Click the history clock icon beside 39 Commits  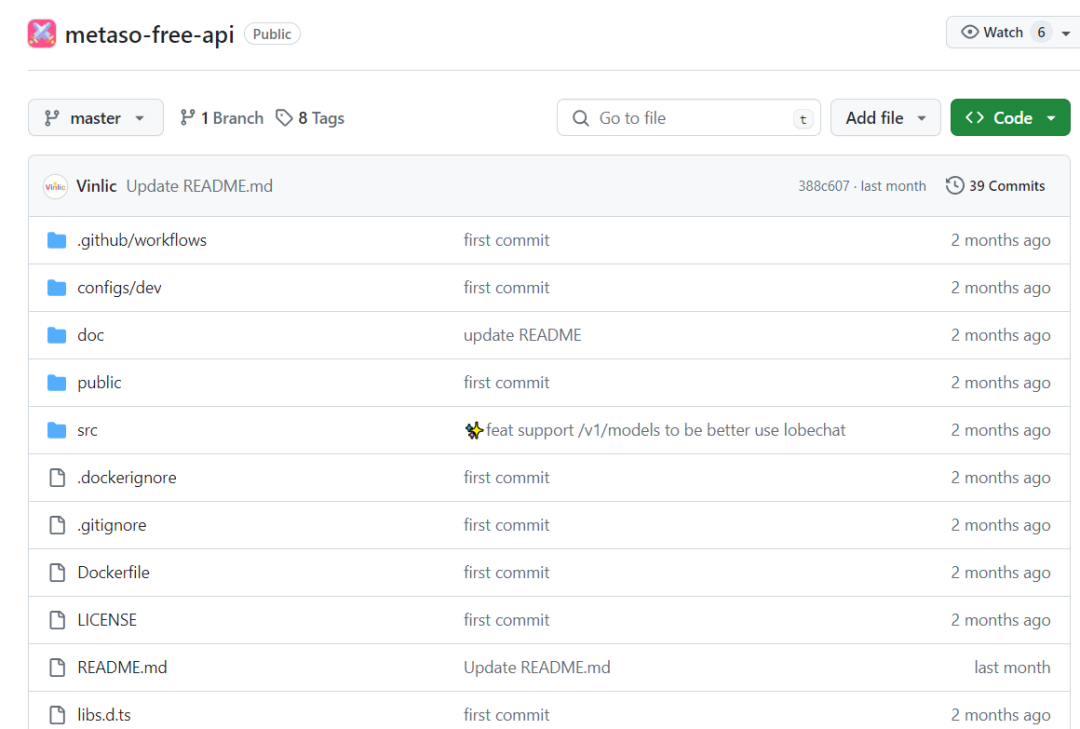[955, 185]
